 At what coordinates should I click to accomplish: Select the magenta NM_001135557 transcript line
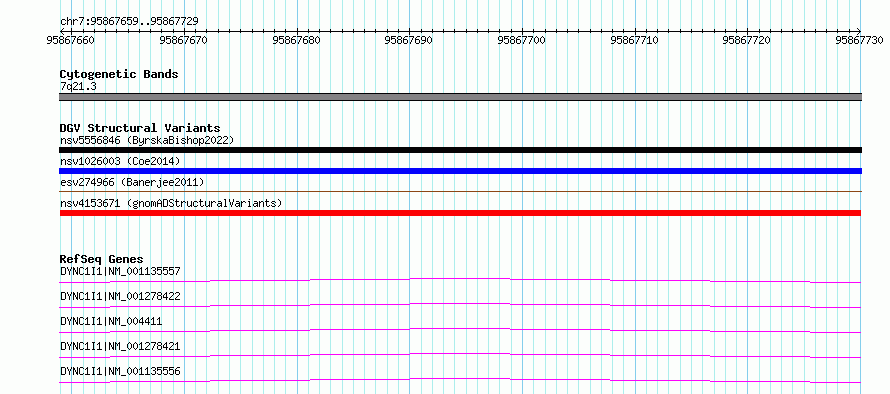tap(460, 280)
